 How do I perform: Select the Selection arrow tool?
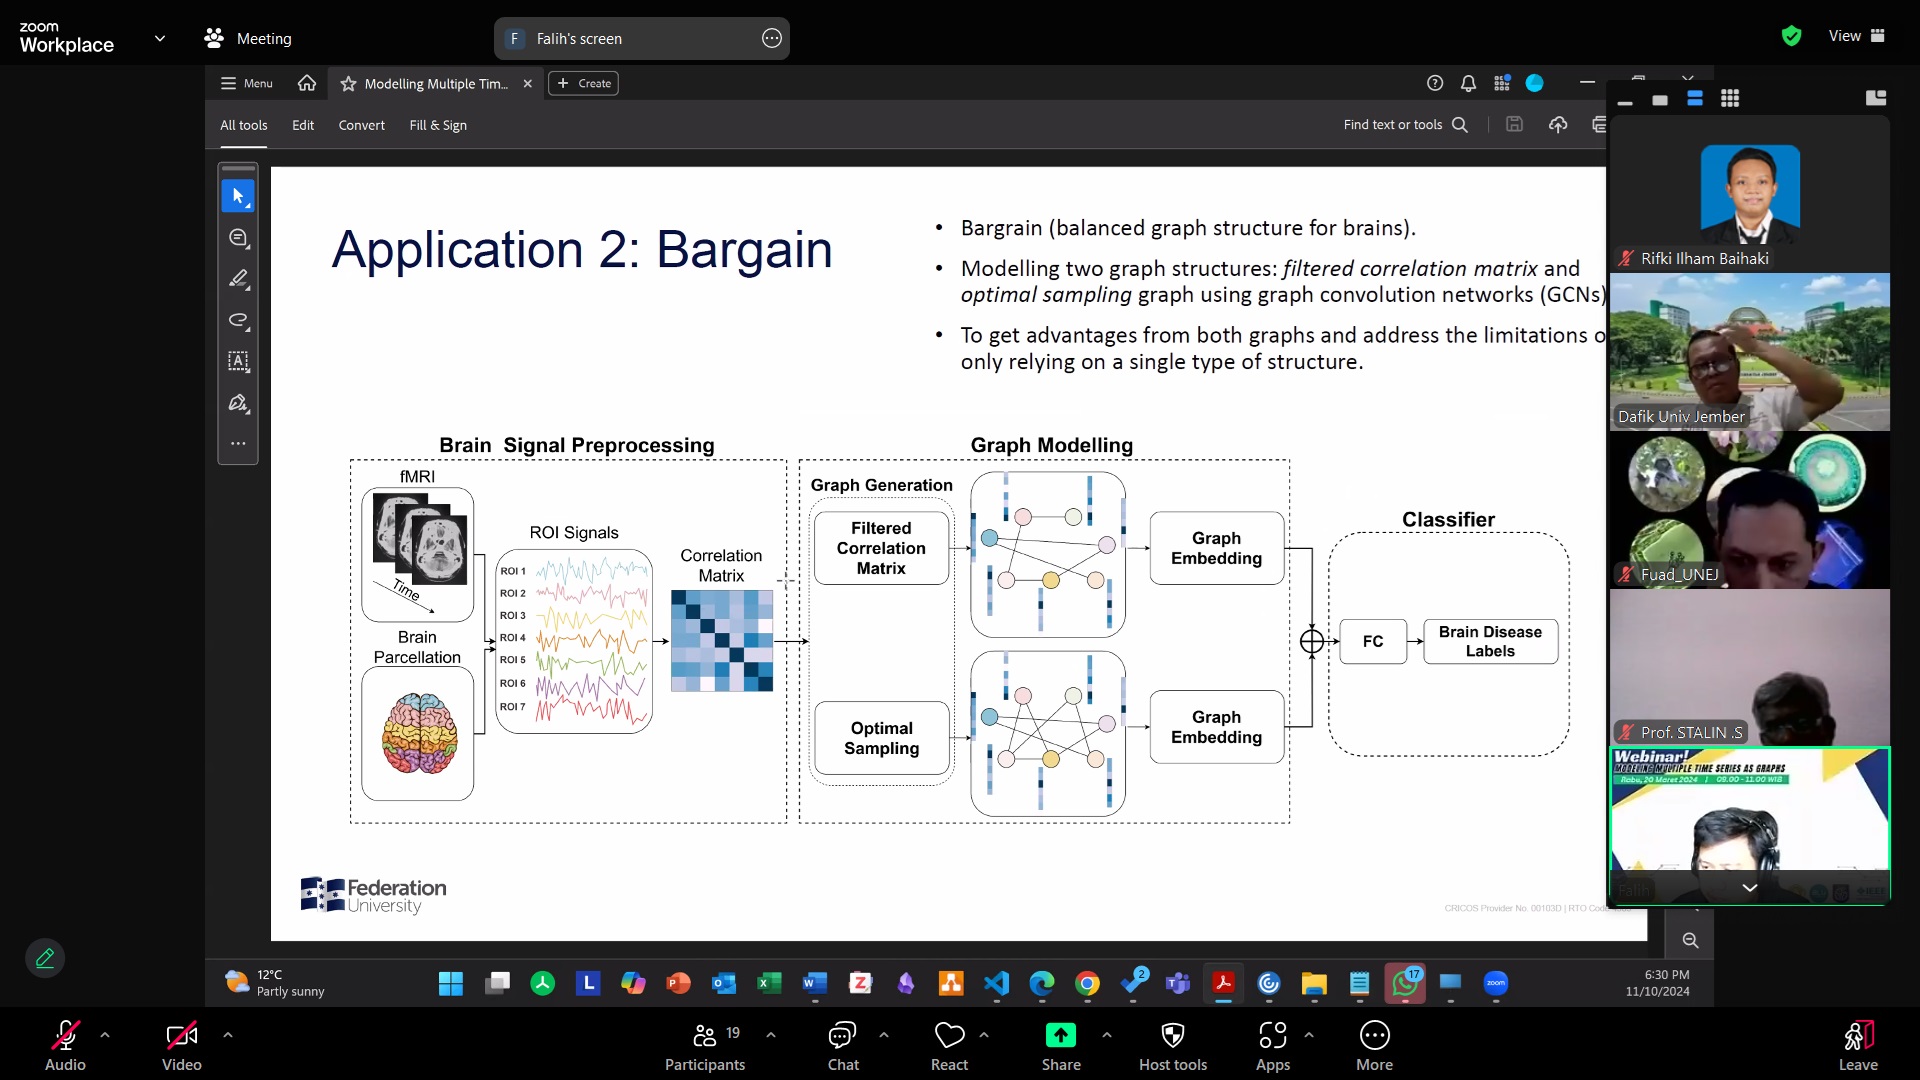pos(238,196)
